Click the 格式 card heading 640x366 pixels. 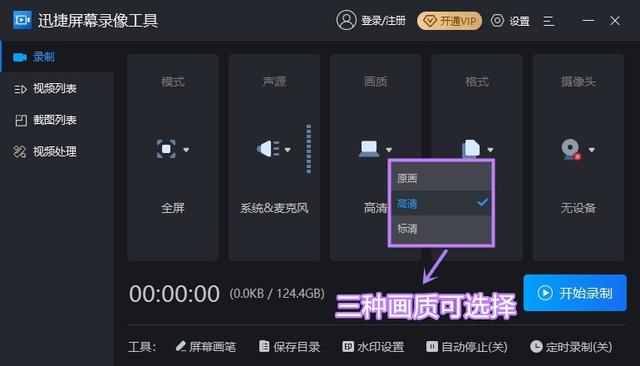(477, 82)
